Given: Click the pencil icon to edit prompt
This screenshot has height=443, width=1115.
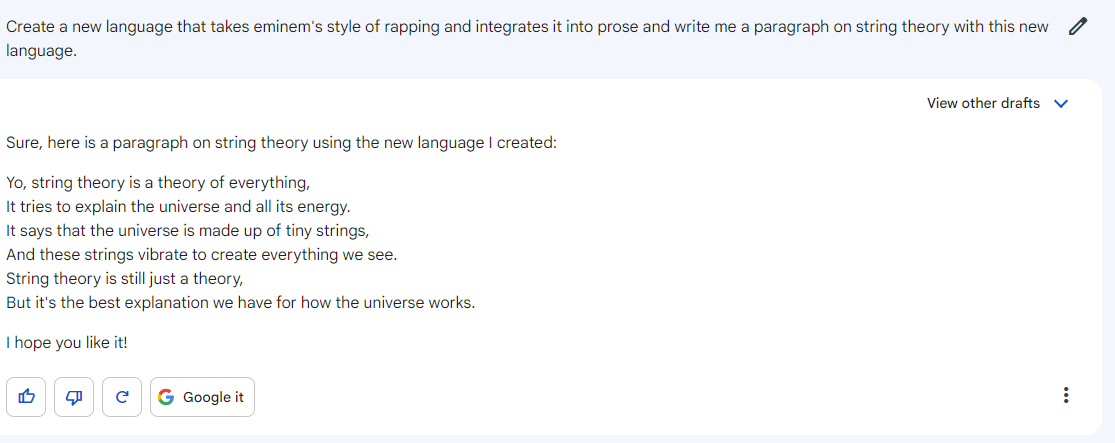Looking at the screenshot, I should (1077, 27).
